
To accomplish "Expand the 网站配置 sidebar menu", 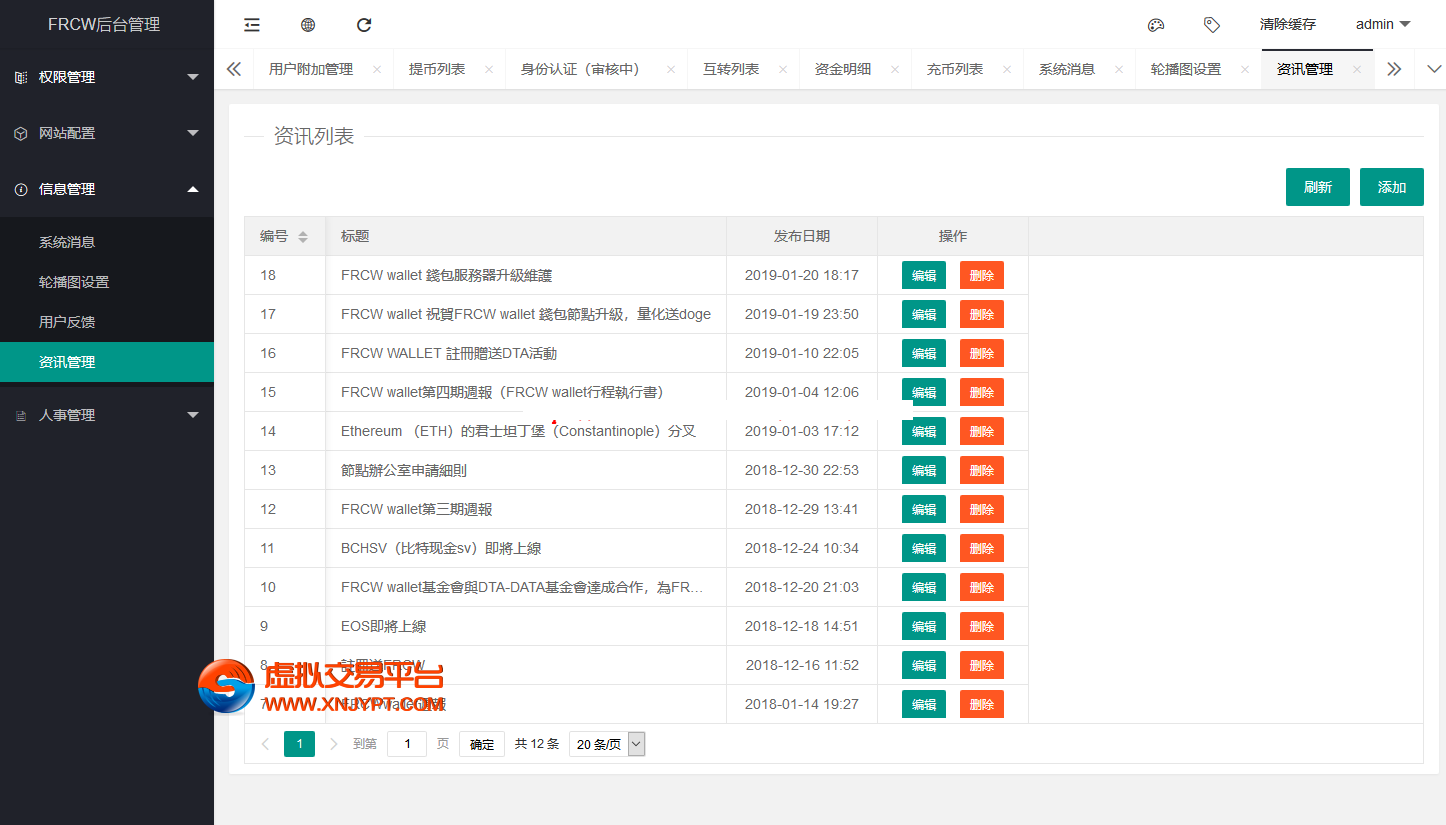I will 107,133.
